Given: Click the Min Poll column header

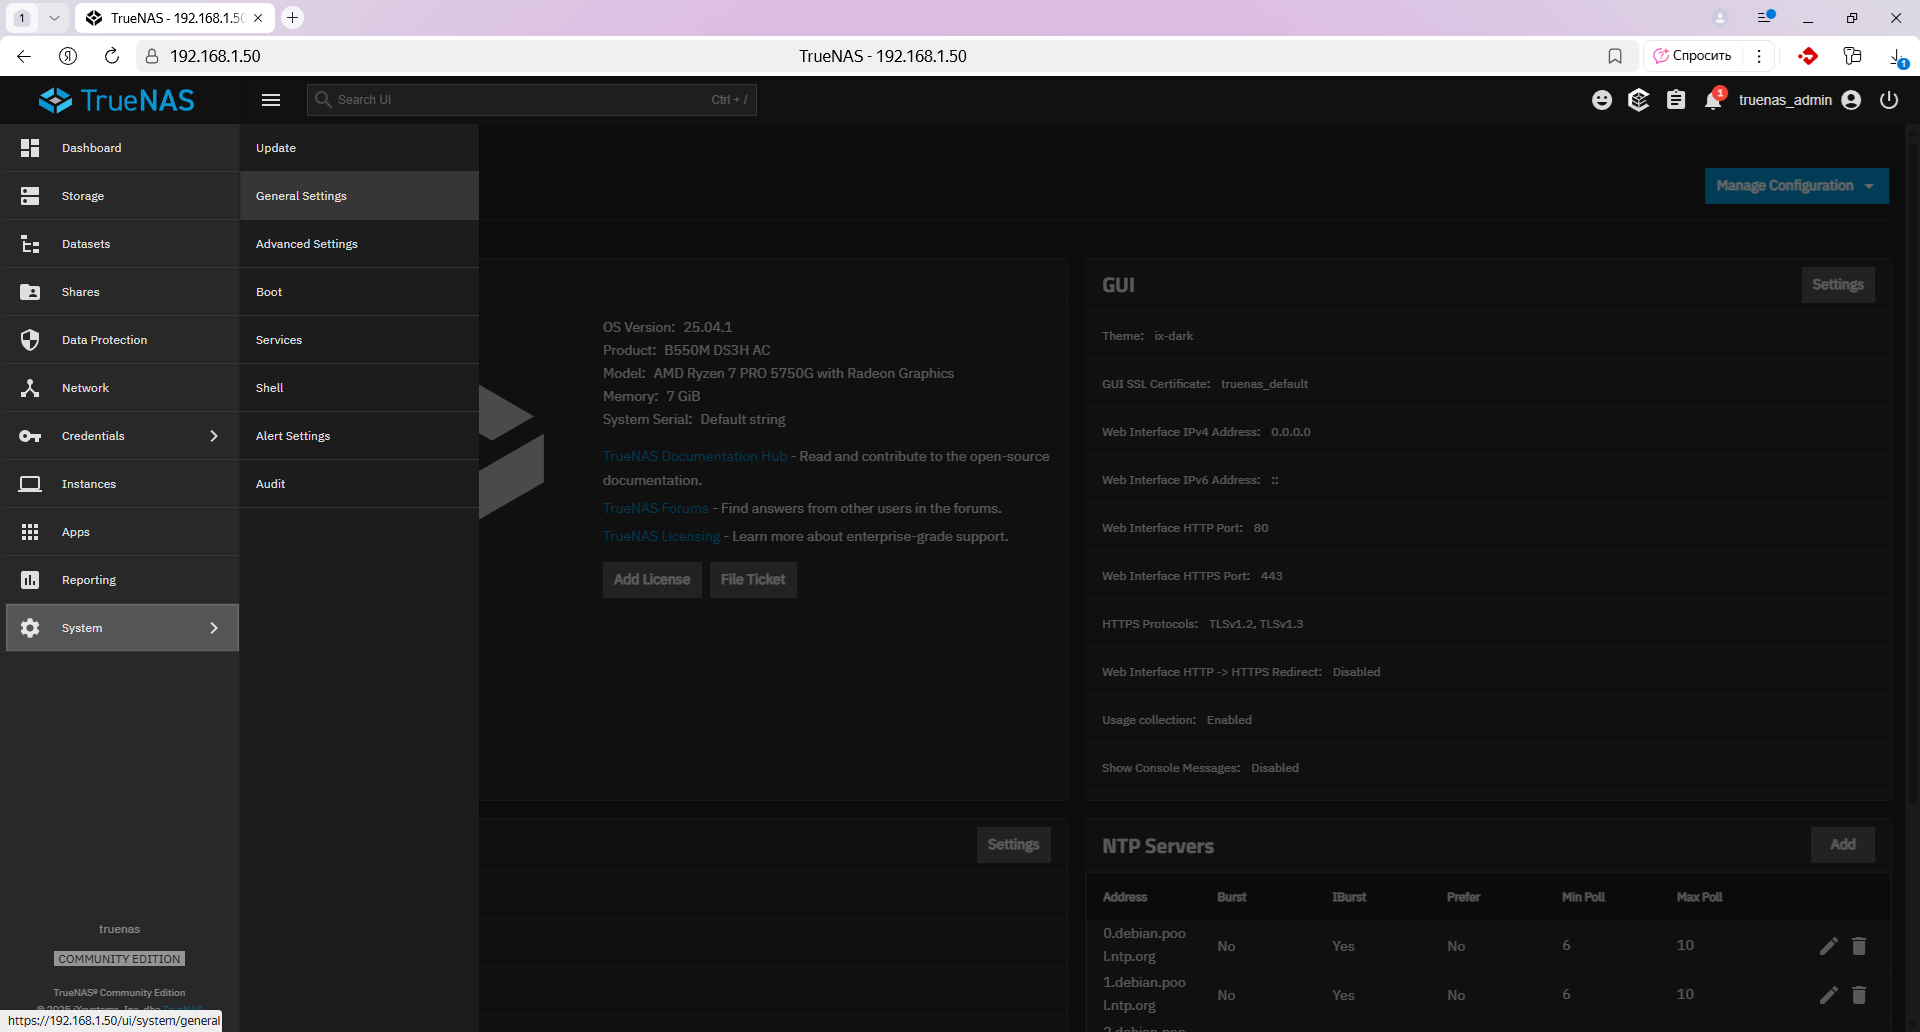Looking at the screenshot, I should pyautogui.click(x=1583, y=897).
